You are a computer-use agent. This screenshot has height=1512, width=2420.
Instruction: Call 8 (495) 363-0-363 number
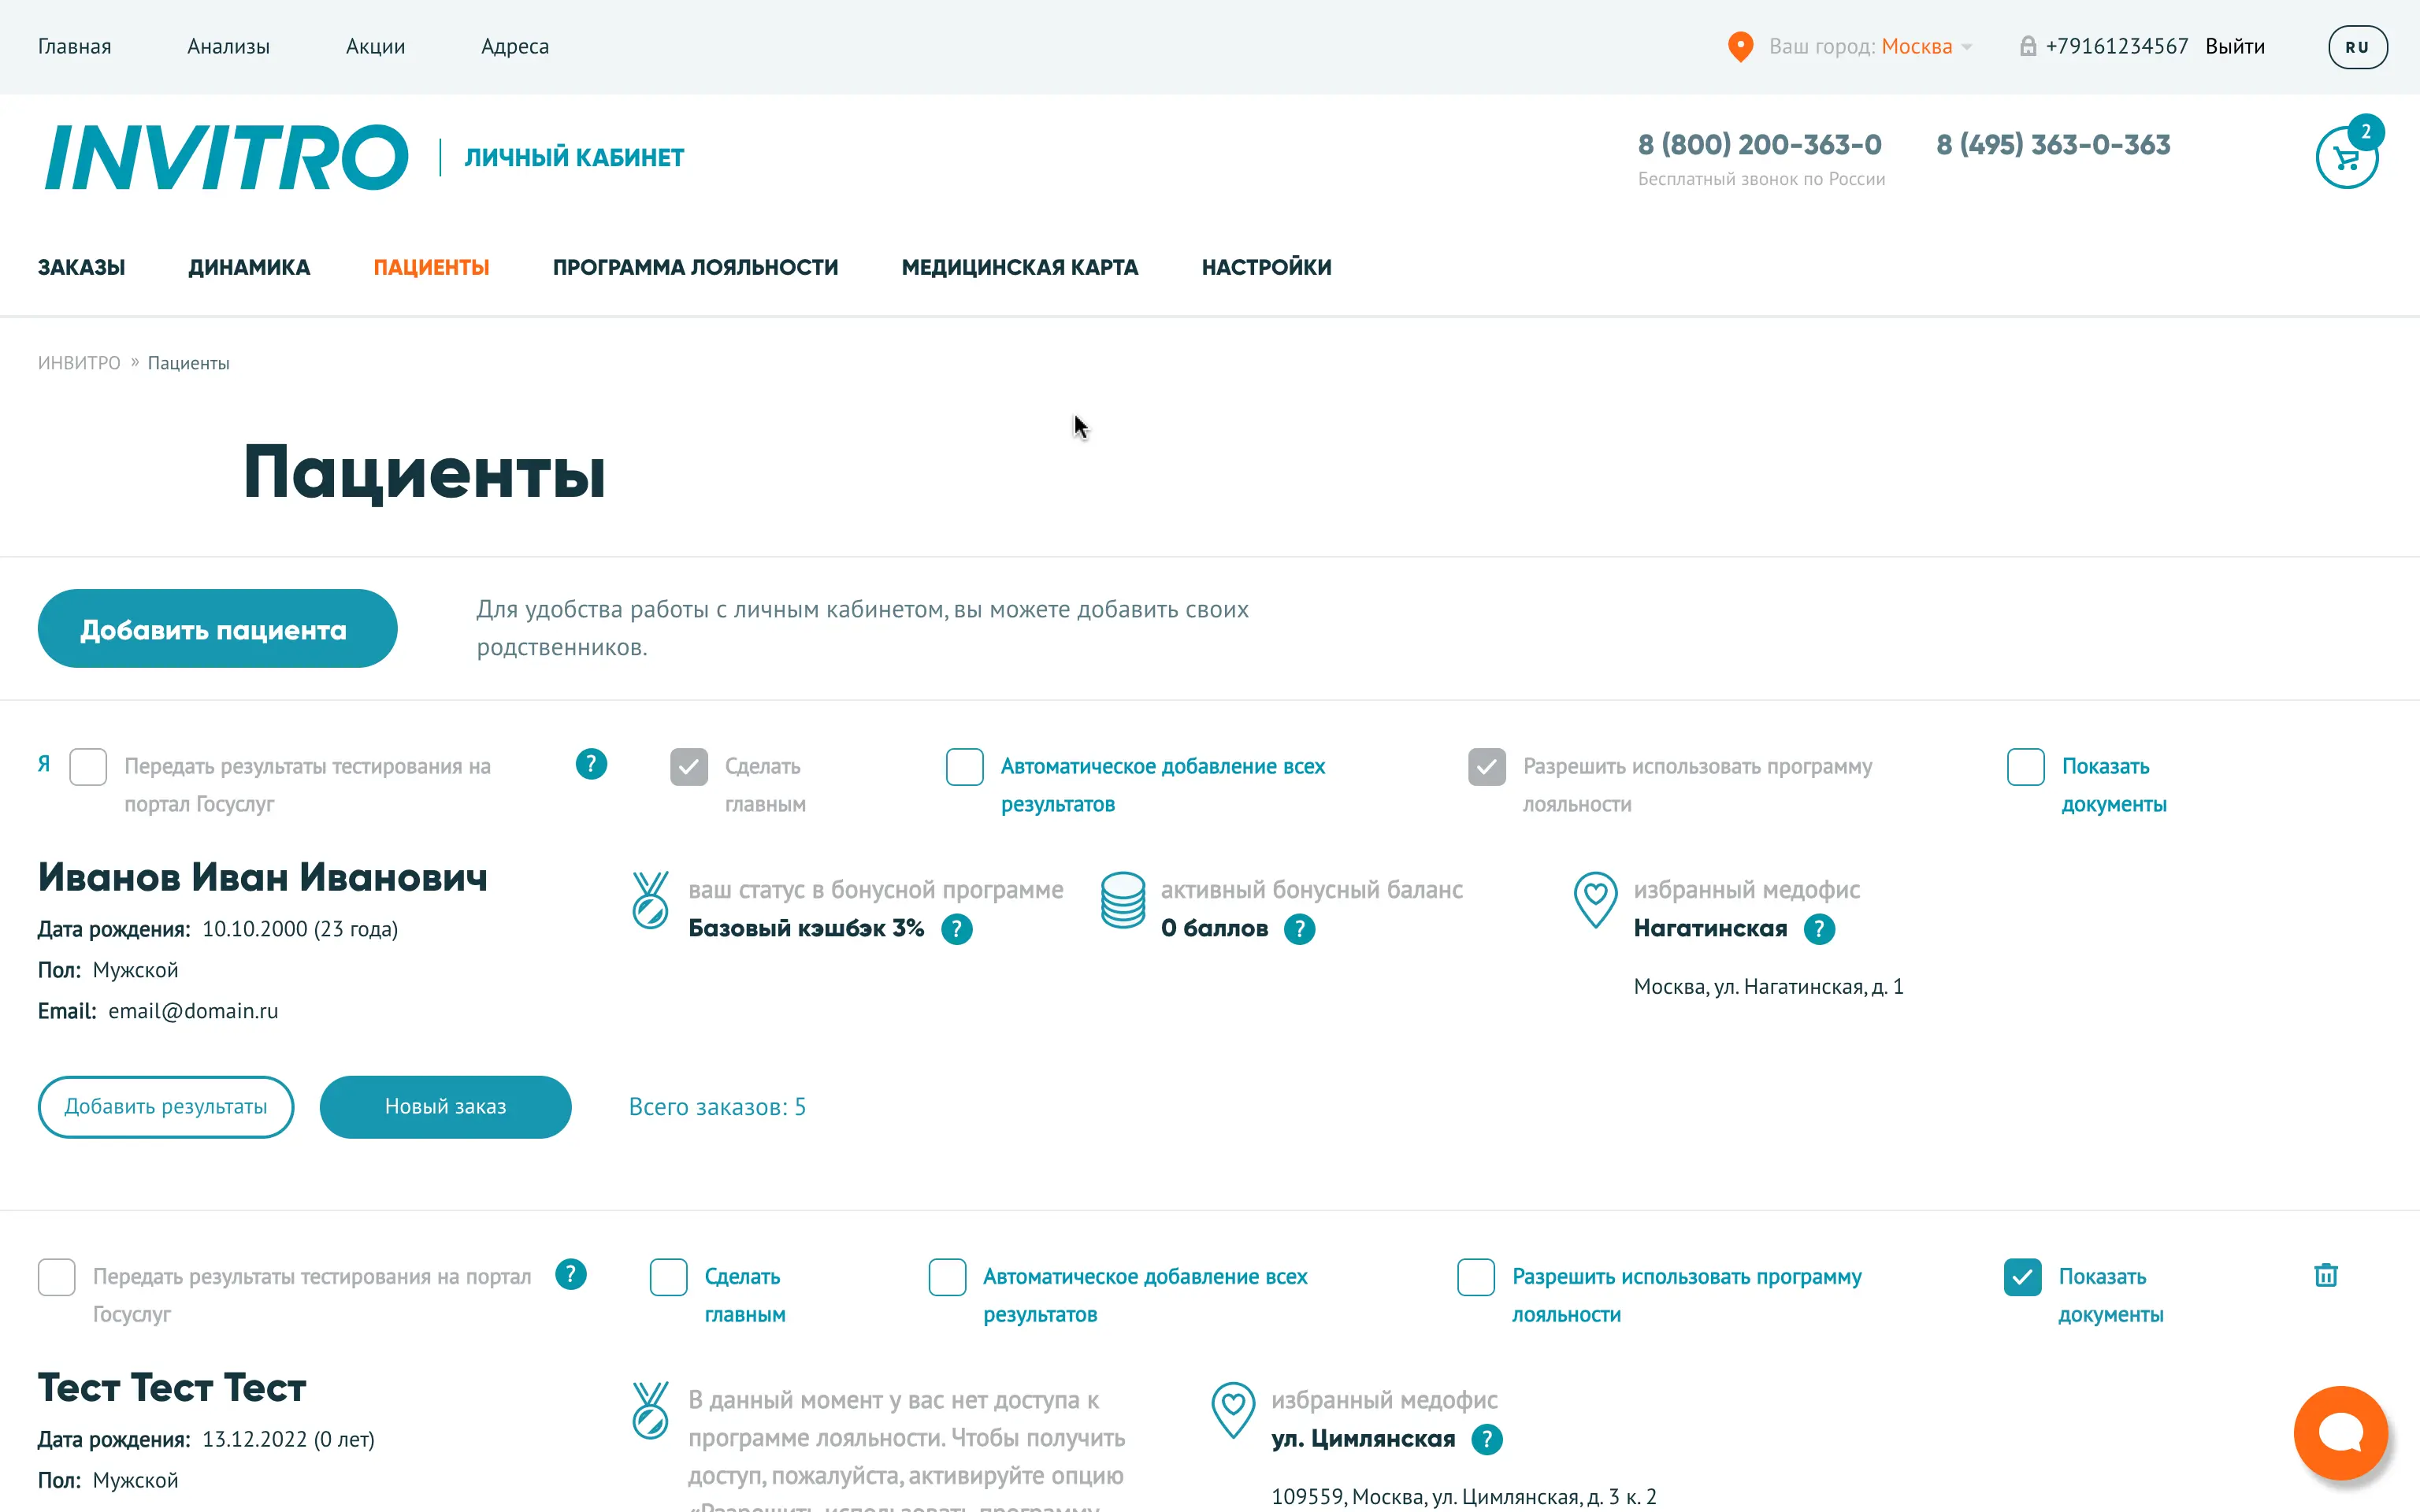click(x=2053, y=144)
